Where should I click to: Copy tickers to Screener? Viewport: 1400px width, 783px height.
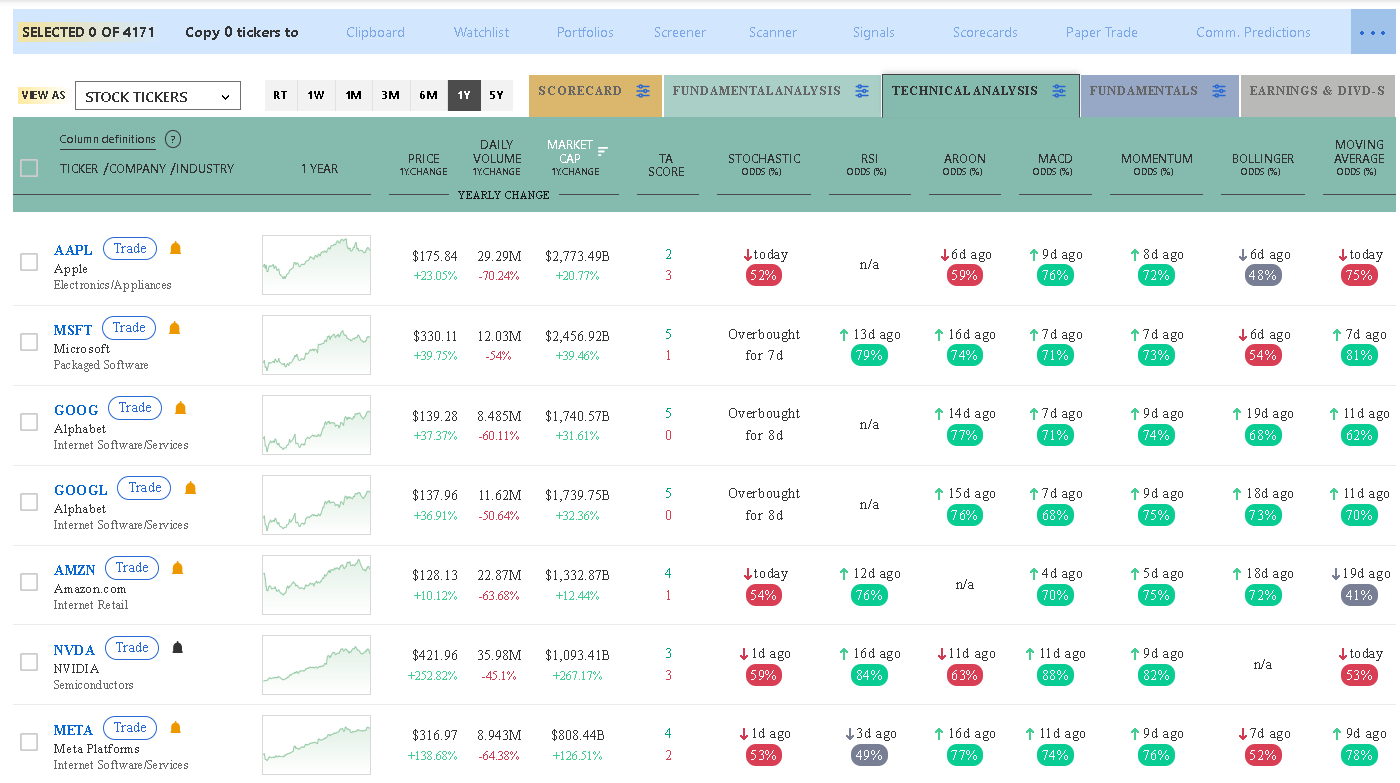click(x=680, y=32)
